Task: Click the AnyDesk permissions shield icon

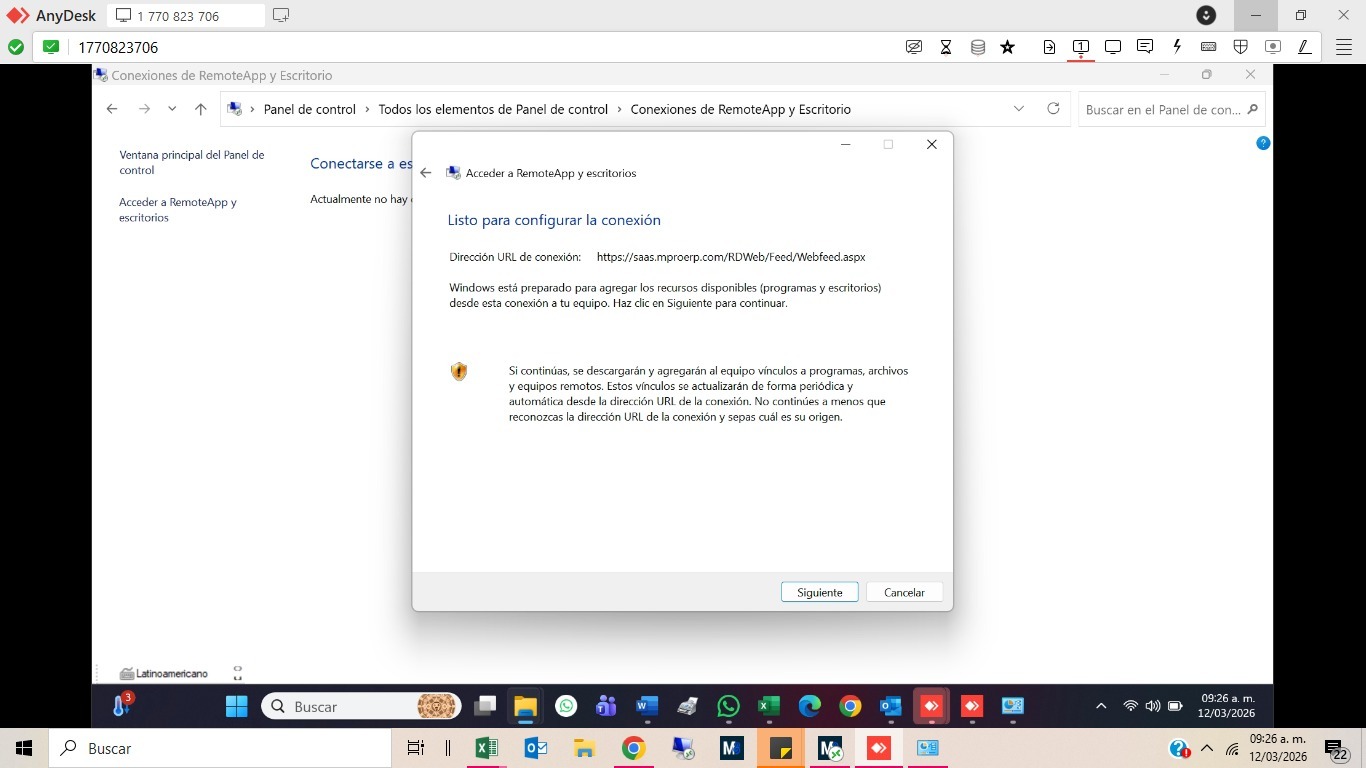Action: point(1240,47)
